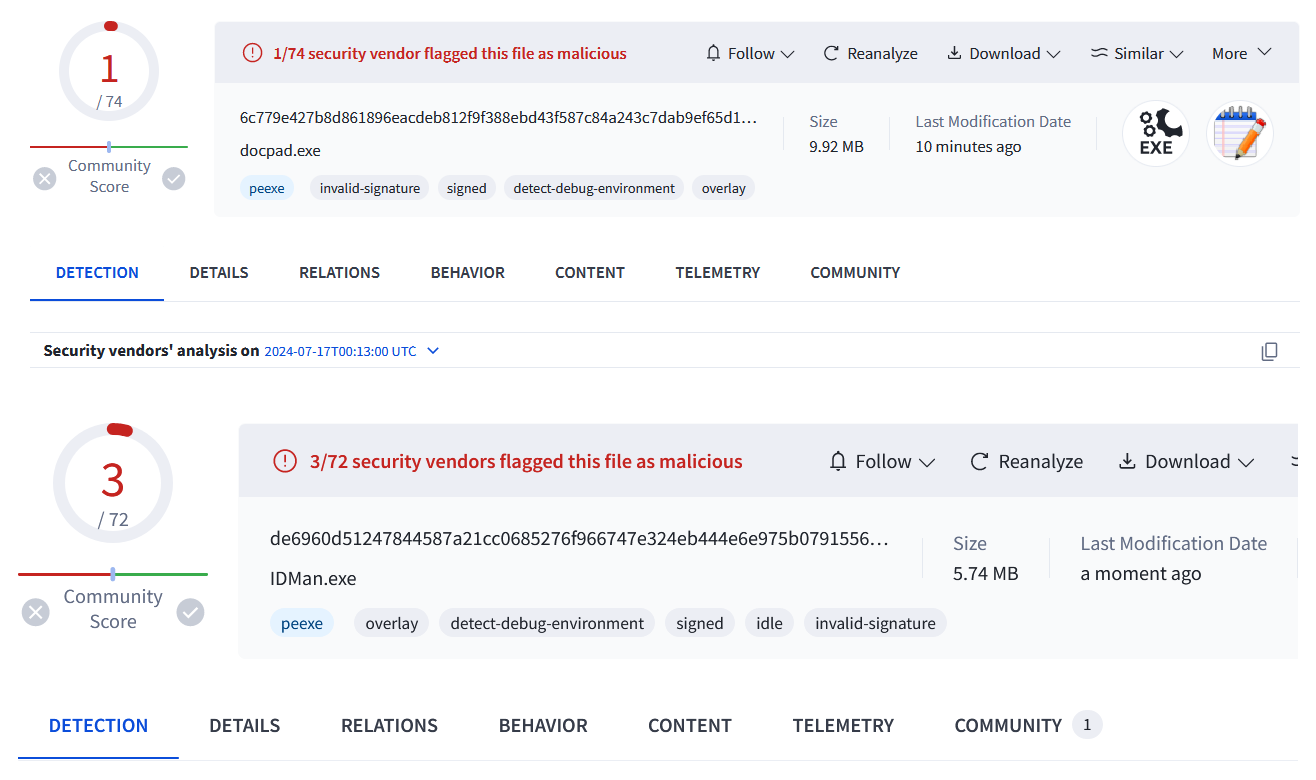Click the notepad application icon for docpad.exe
Screen dimensions: 1316x780
(x=1240, y=134)
